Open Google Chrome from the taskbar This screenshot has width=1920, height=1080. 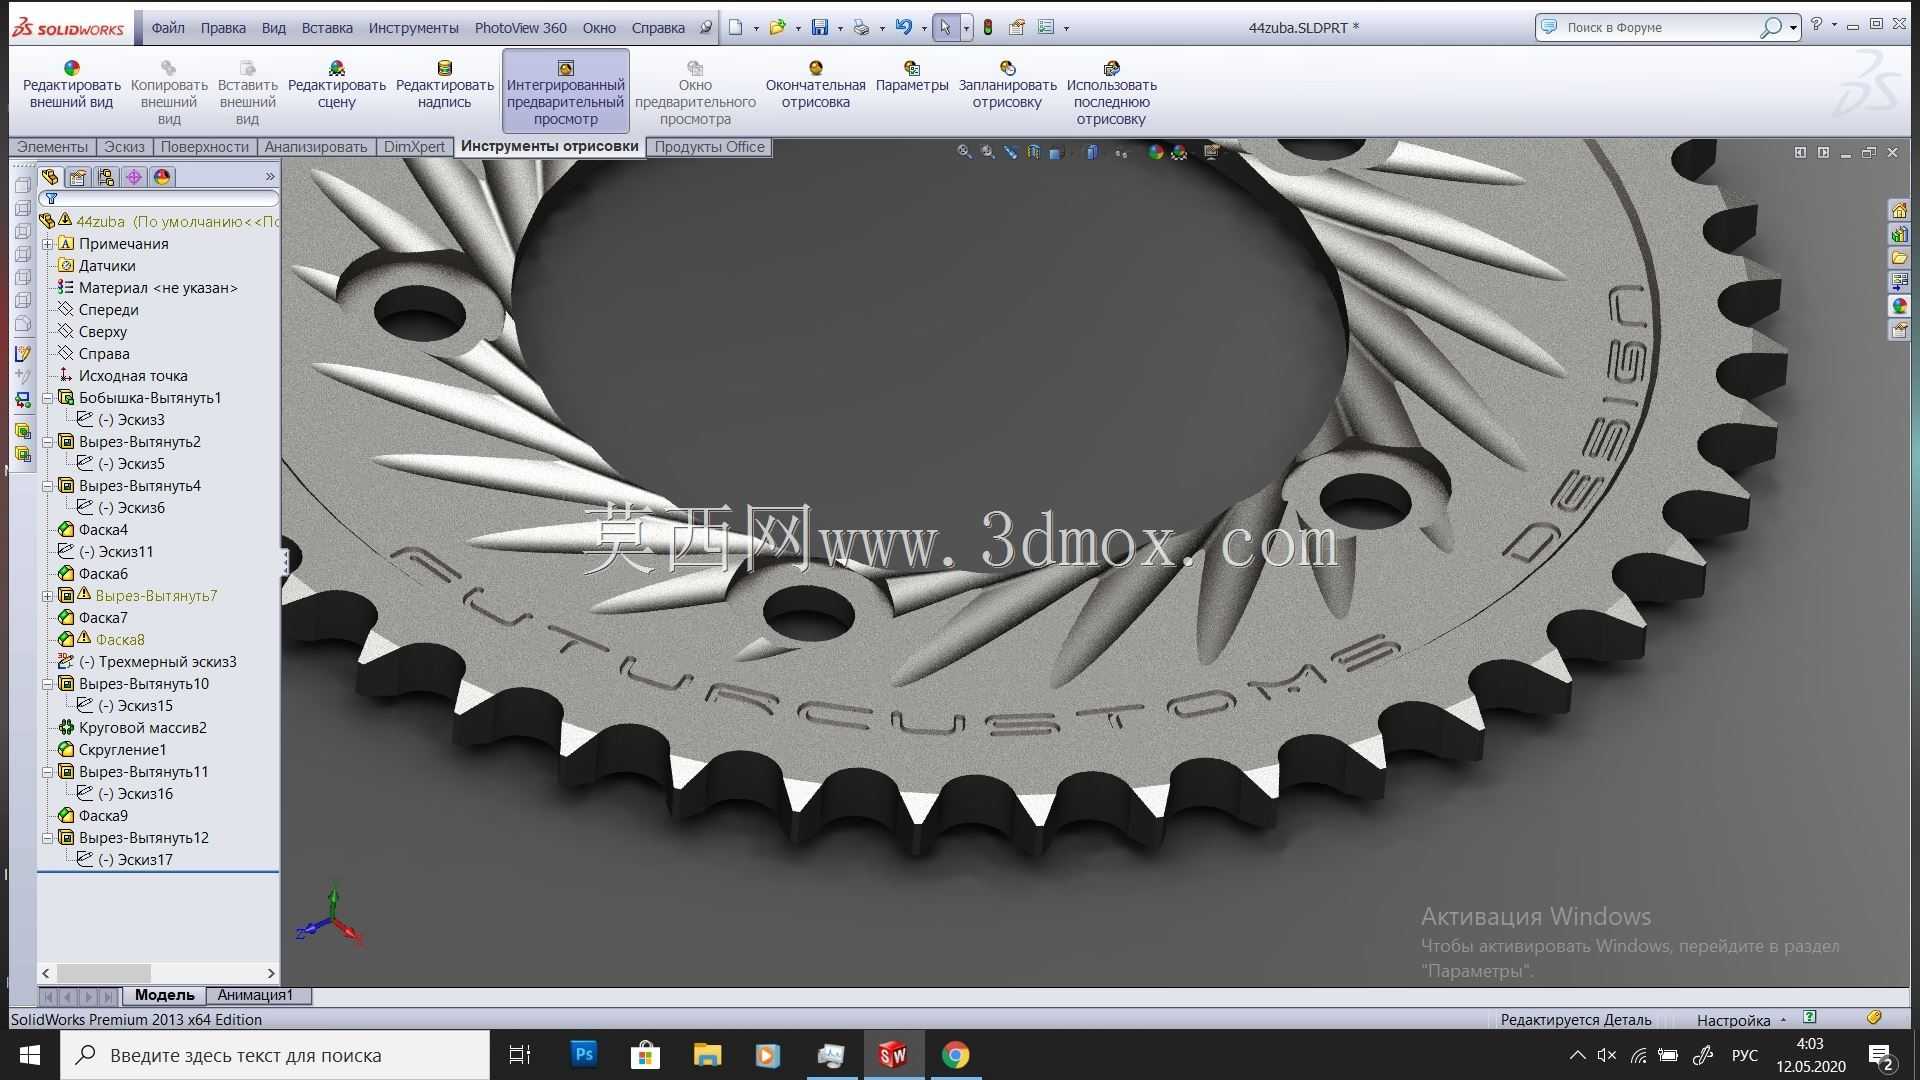point(955,1055)
